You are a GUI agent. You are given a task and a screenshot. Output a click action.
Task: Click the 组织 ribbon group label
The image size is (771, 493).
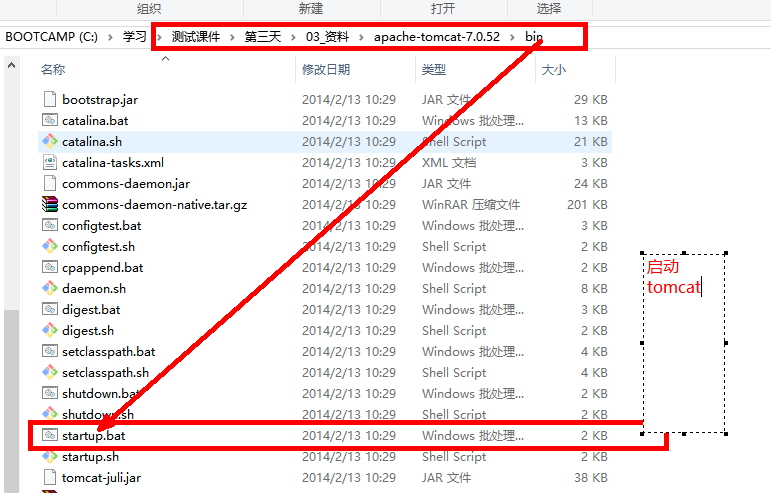pyautogui.click(x=149, y=8)
